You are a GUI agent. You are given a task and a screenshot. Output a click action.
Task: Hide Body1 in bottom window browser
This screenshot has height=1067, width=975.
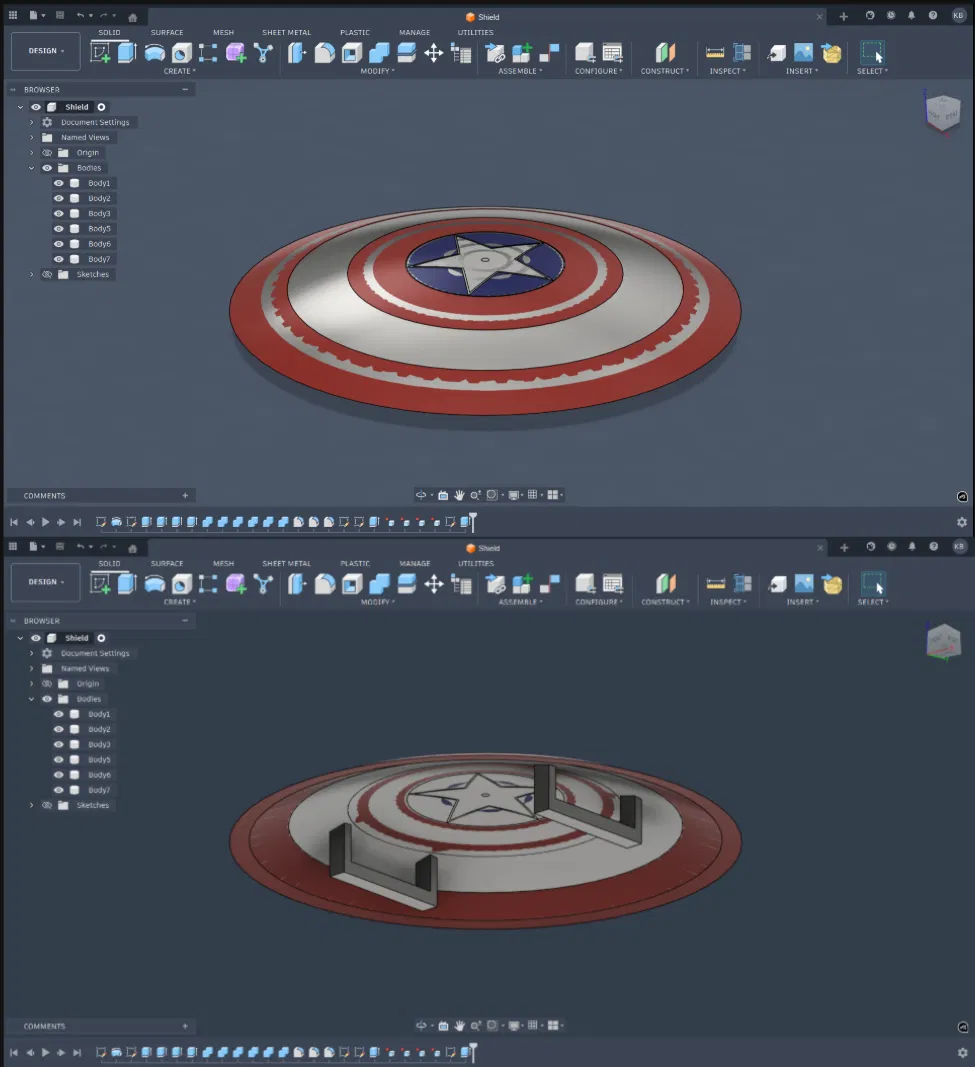point(59,714)
